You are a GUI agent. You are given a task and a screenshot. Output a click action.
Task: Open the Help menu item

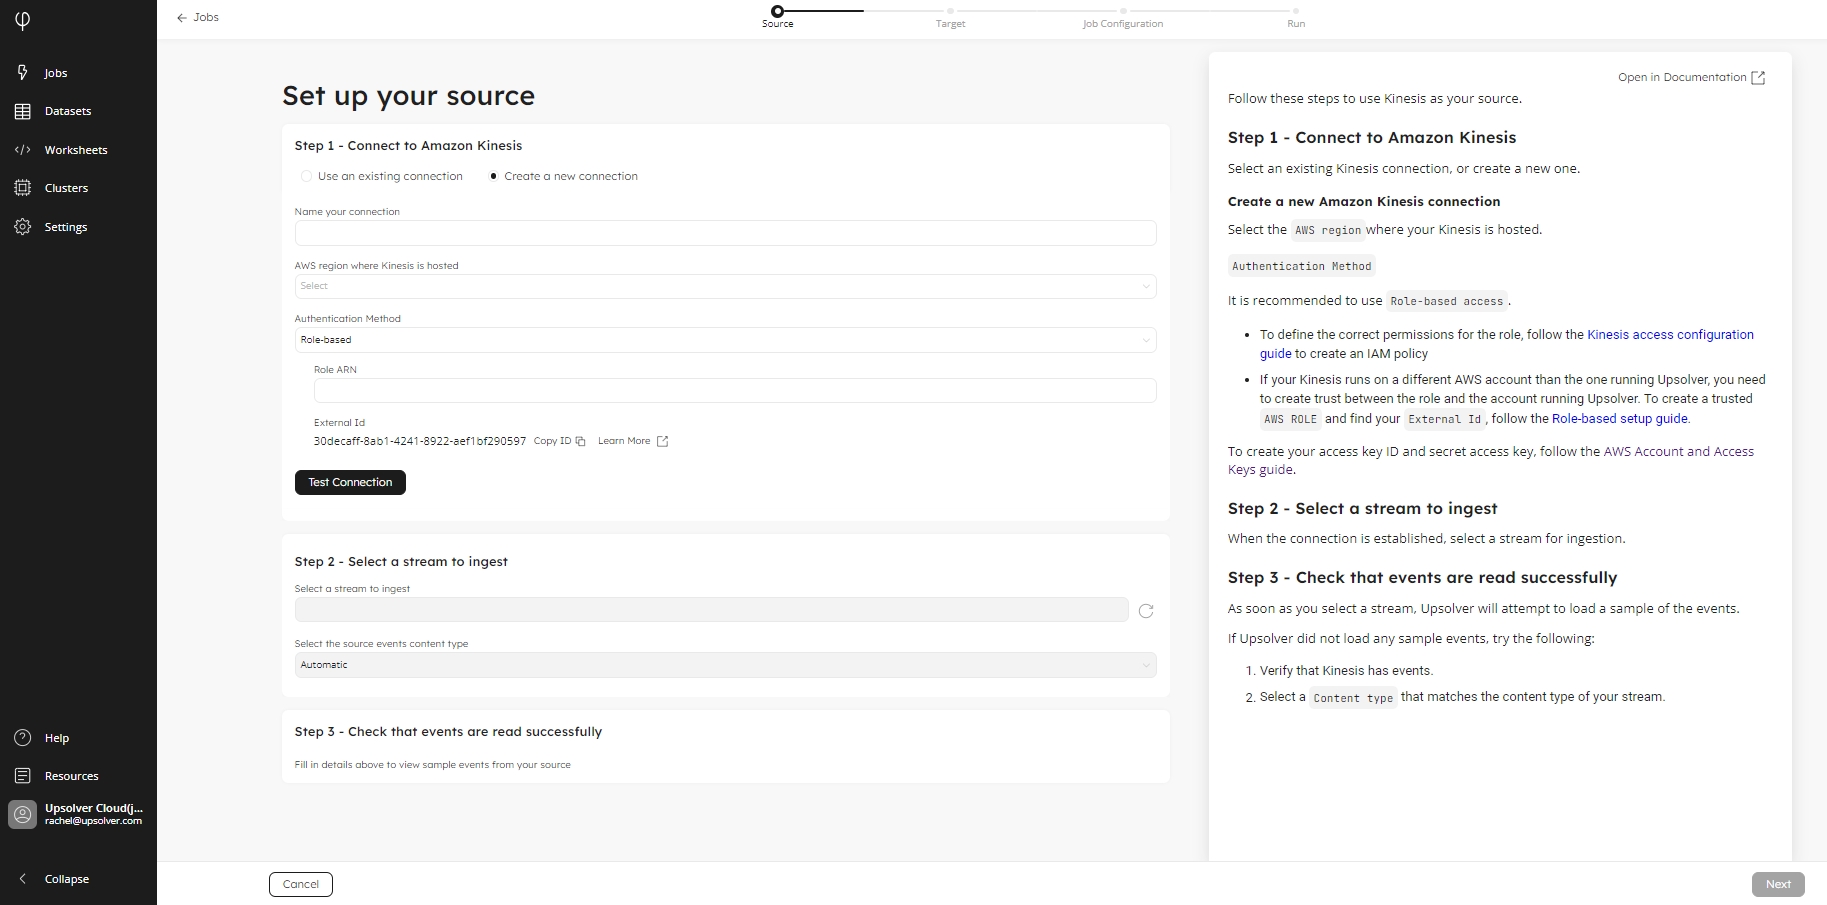point(57,738)
